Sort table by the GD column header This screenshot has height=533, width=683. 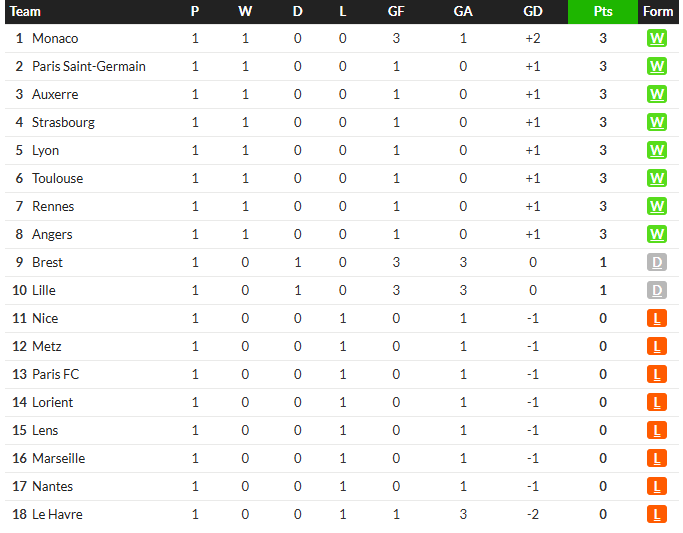coord(533,12)
